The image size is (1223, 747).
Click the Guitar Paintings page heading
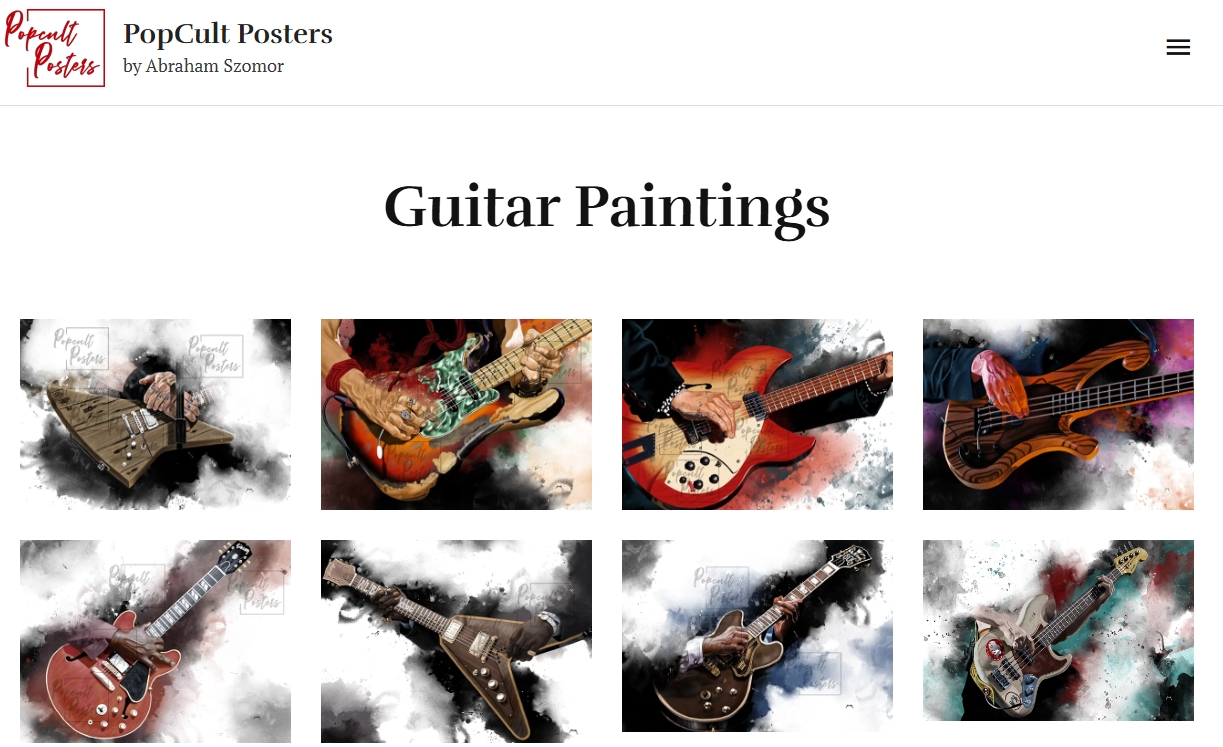click(607, 207)
